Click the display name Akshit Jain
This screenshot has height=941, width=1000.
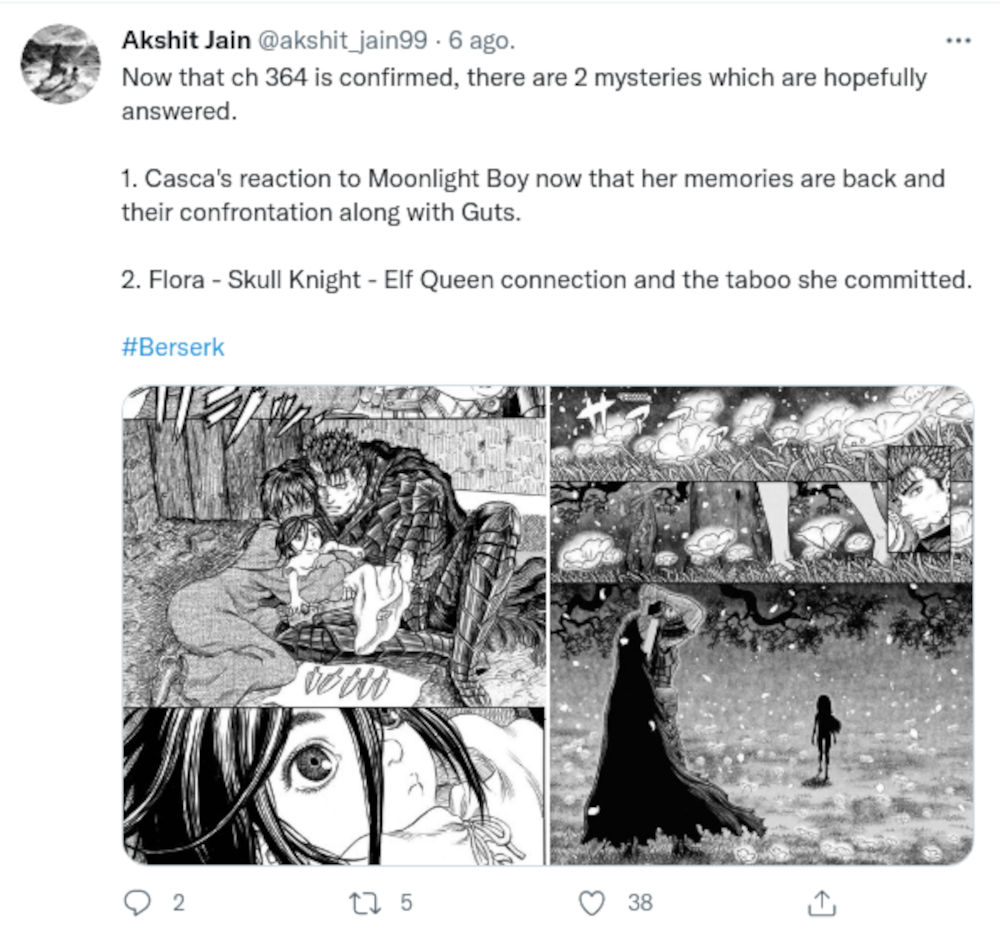186,40
